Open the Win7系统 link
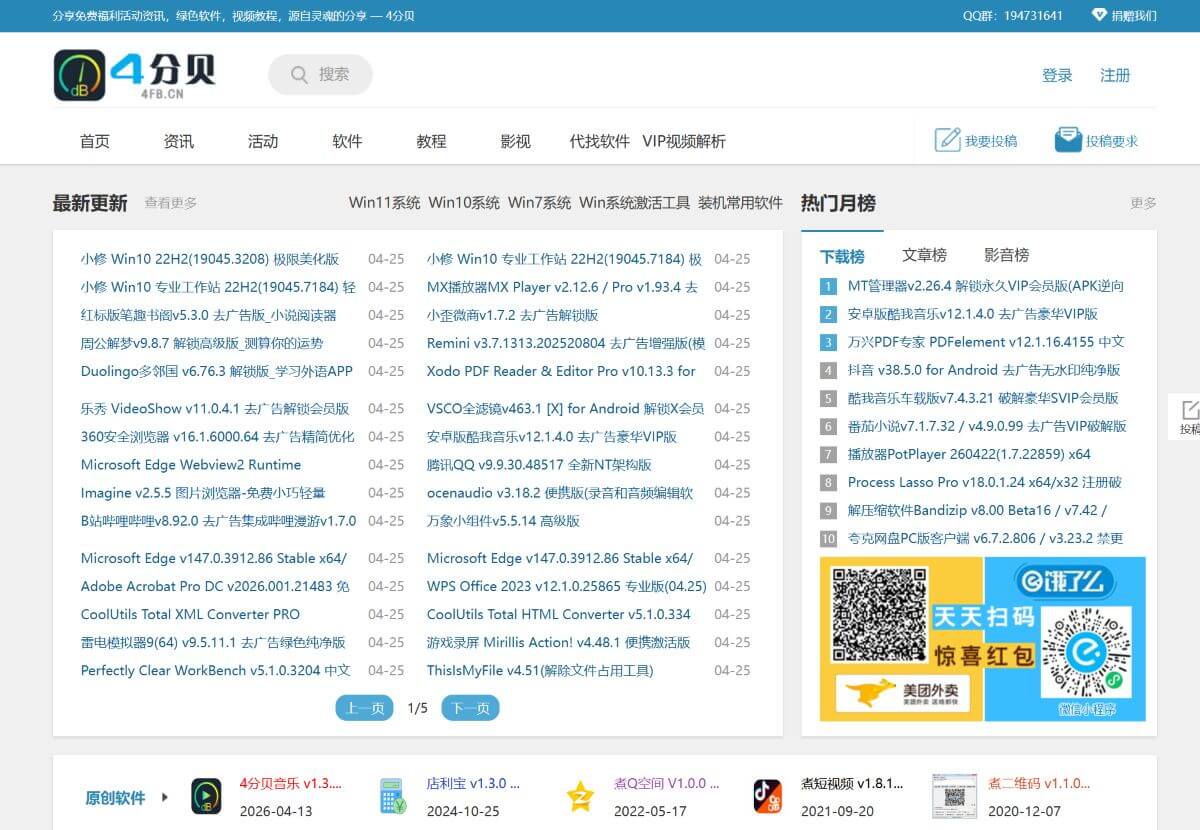 click(x=539, y=202)
